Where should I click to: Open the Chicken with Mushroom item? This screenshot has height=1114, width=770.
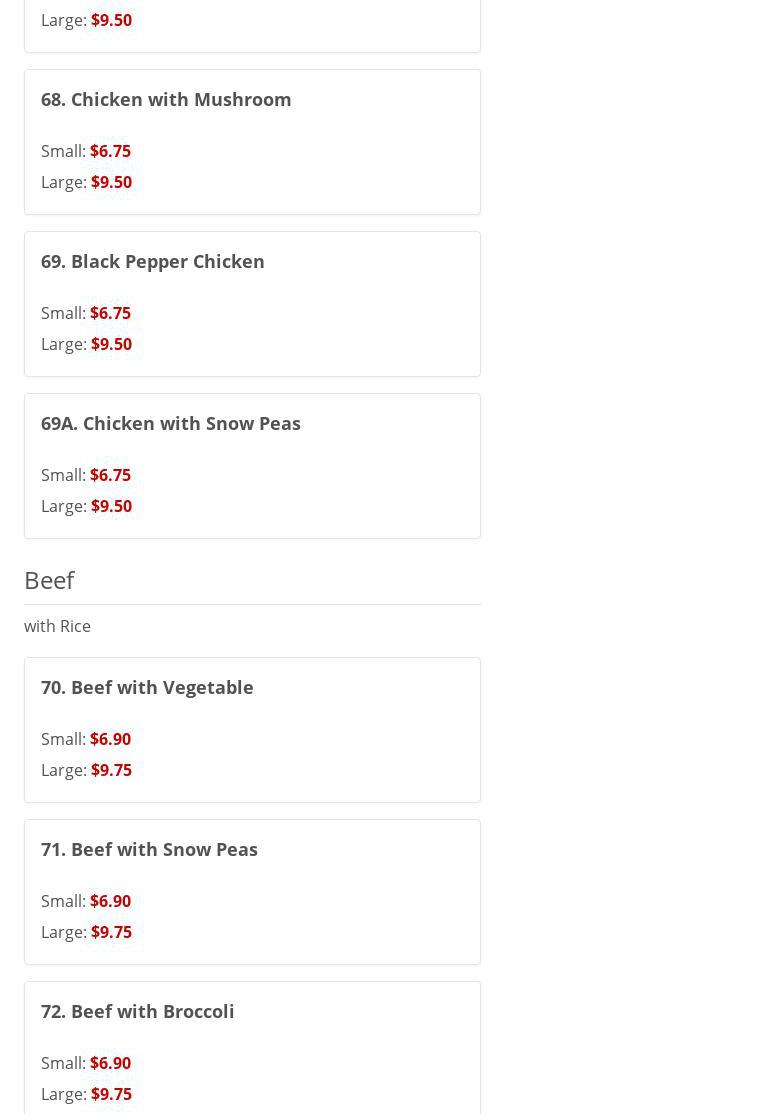pos(166,99)
